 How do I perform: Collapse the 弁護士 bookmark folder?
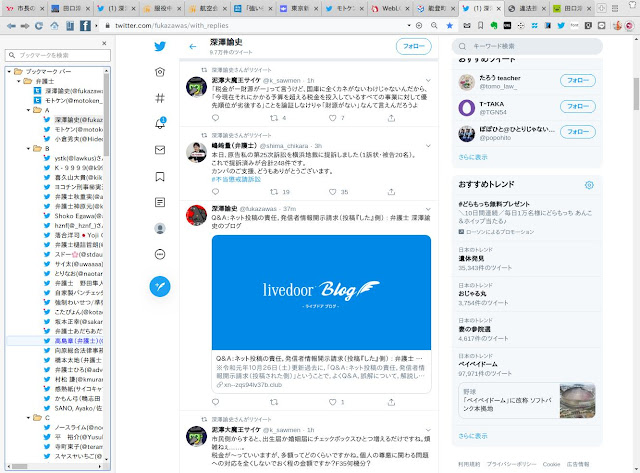(19, 81)
